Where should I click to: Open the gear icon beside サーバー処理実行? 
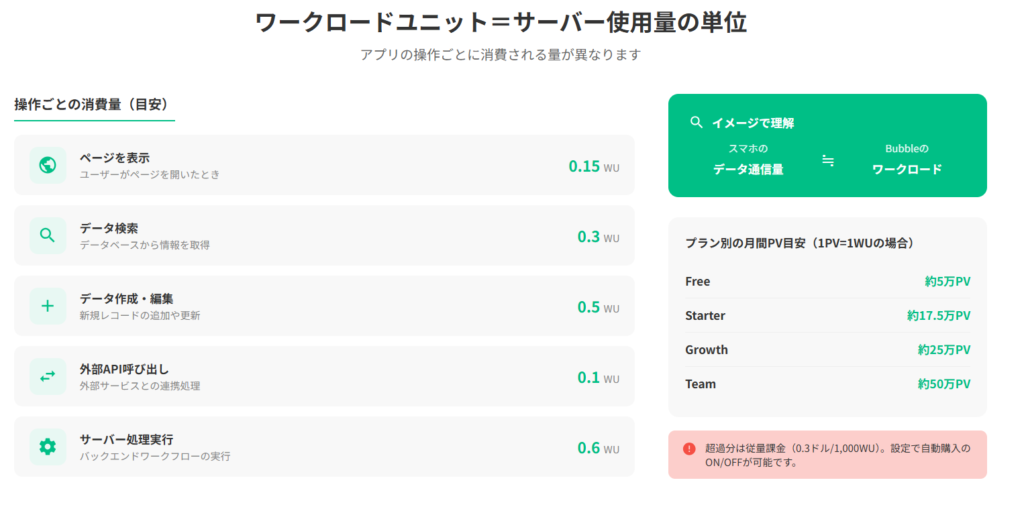click(x=47, y=447)
